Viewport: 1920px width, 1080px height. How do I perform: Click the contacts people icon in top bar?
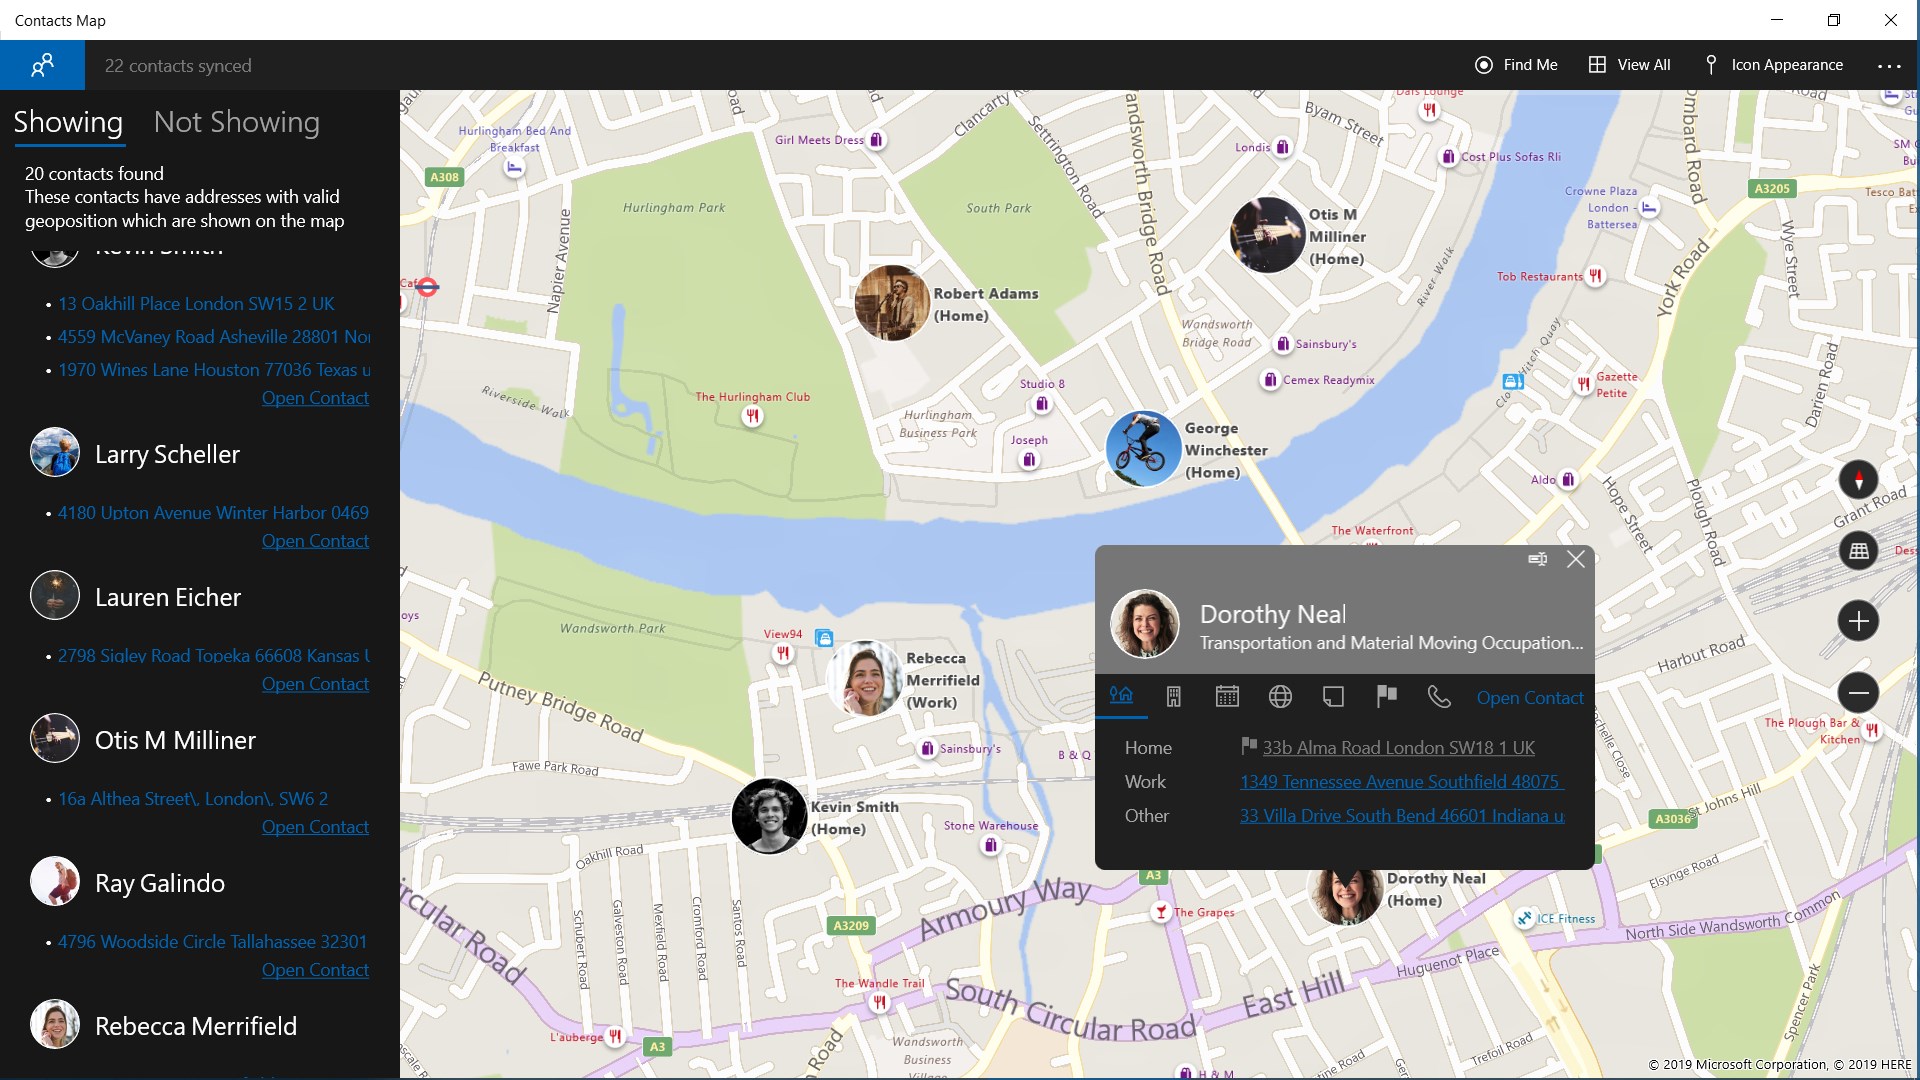(x=42, y=66)
